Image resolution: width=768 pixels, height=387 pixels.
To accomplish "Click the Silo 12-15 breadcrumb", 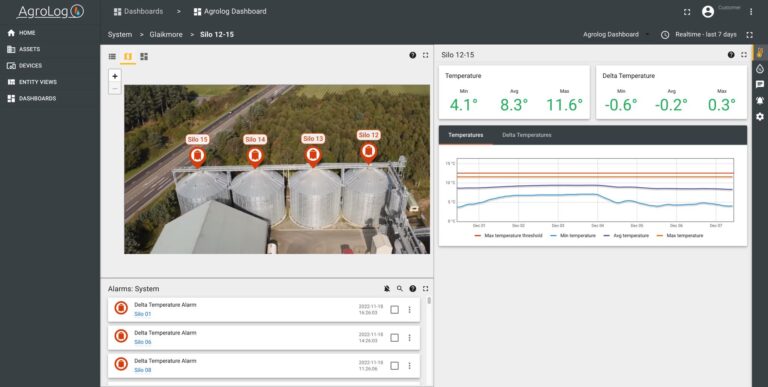I will pyautogui.click(x=217, y=35).
